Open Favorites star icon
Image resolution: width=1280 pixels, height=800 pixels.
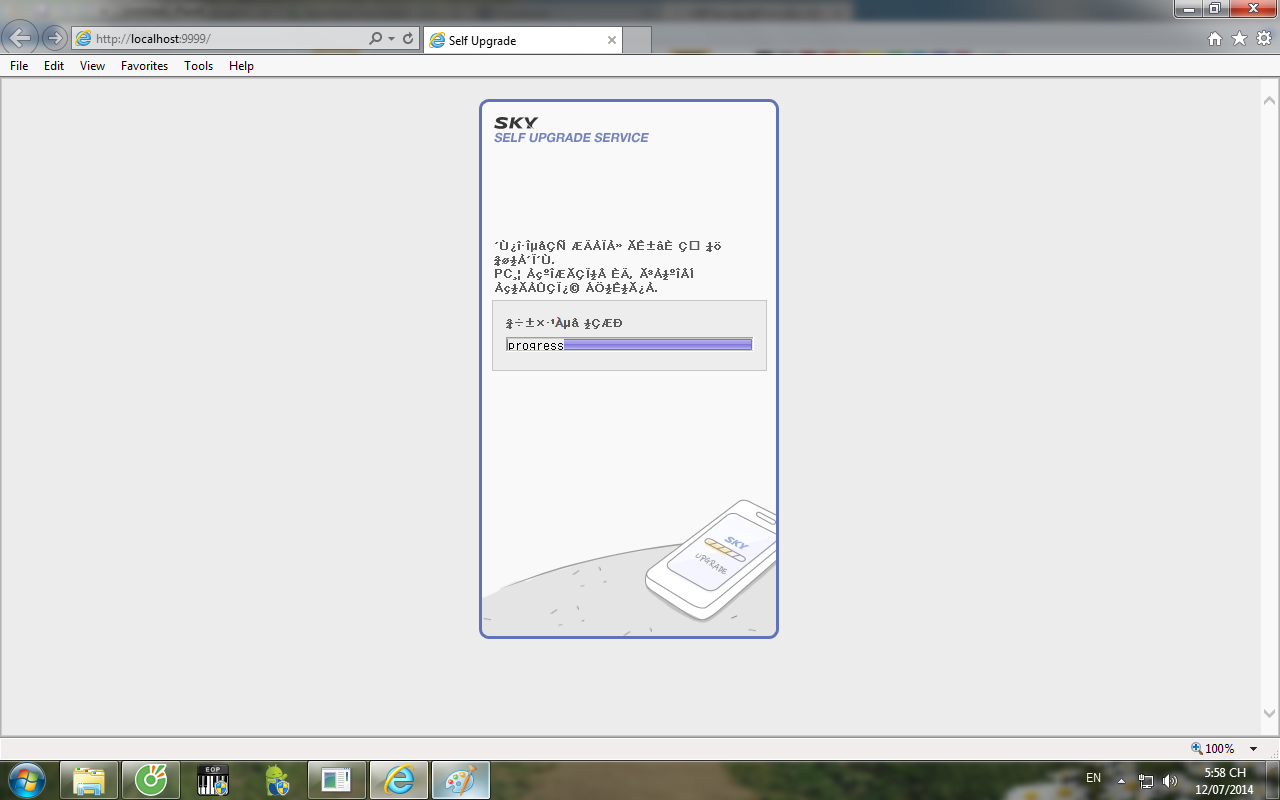tap(1239, 38)
